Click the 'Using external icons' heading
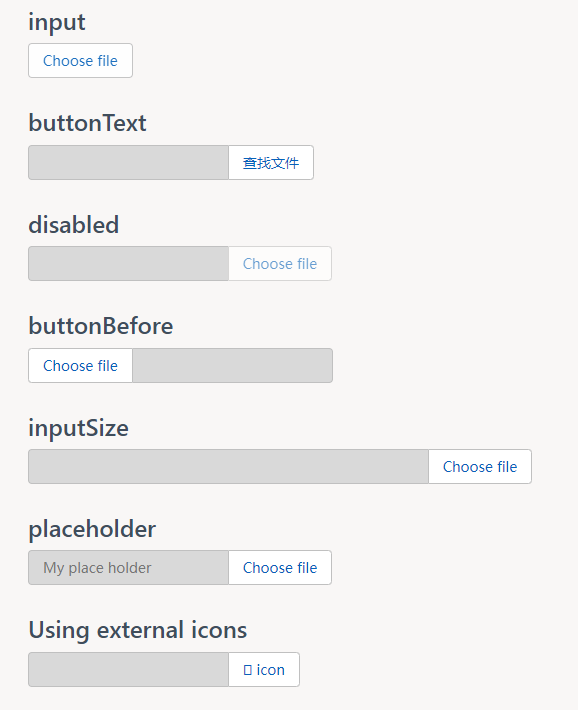This screenshot has height=710, width=578. (x=138, y=630)
